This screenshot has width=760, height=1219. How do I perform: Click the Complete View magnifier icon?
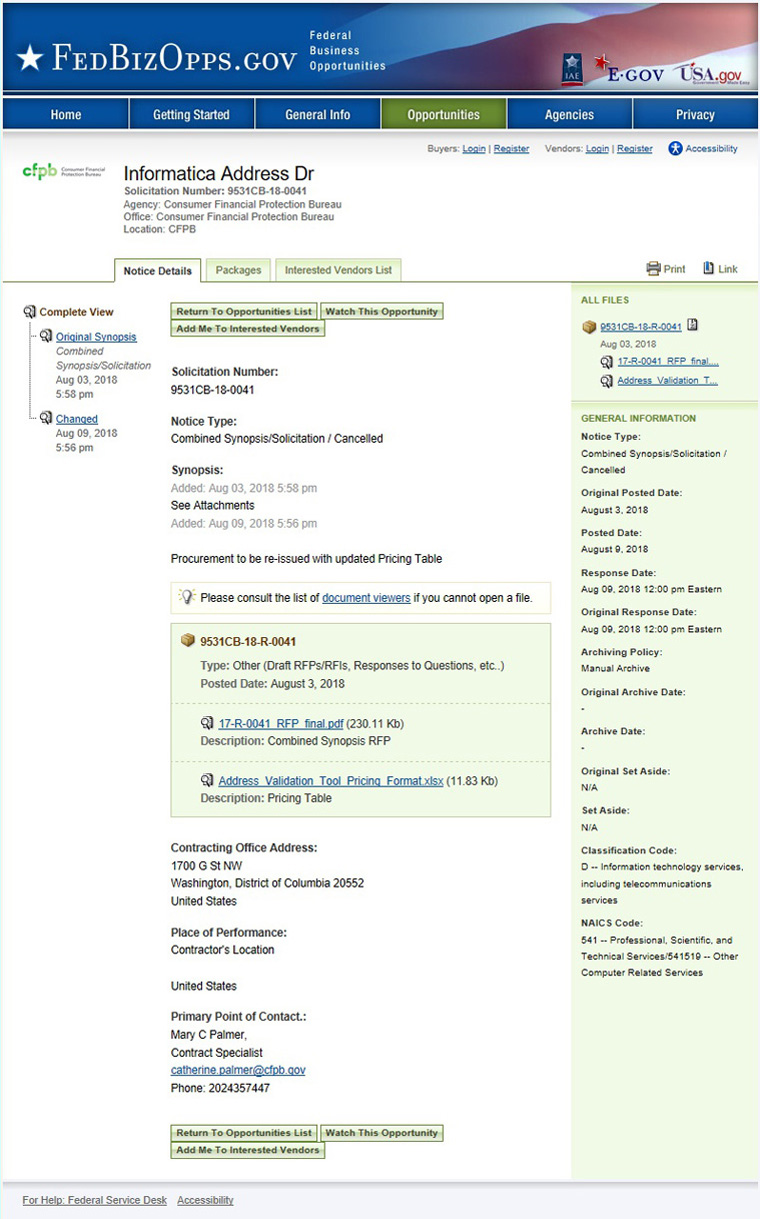point(29,312)
